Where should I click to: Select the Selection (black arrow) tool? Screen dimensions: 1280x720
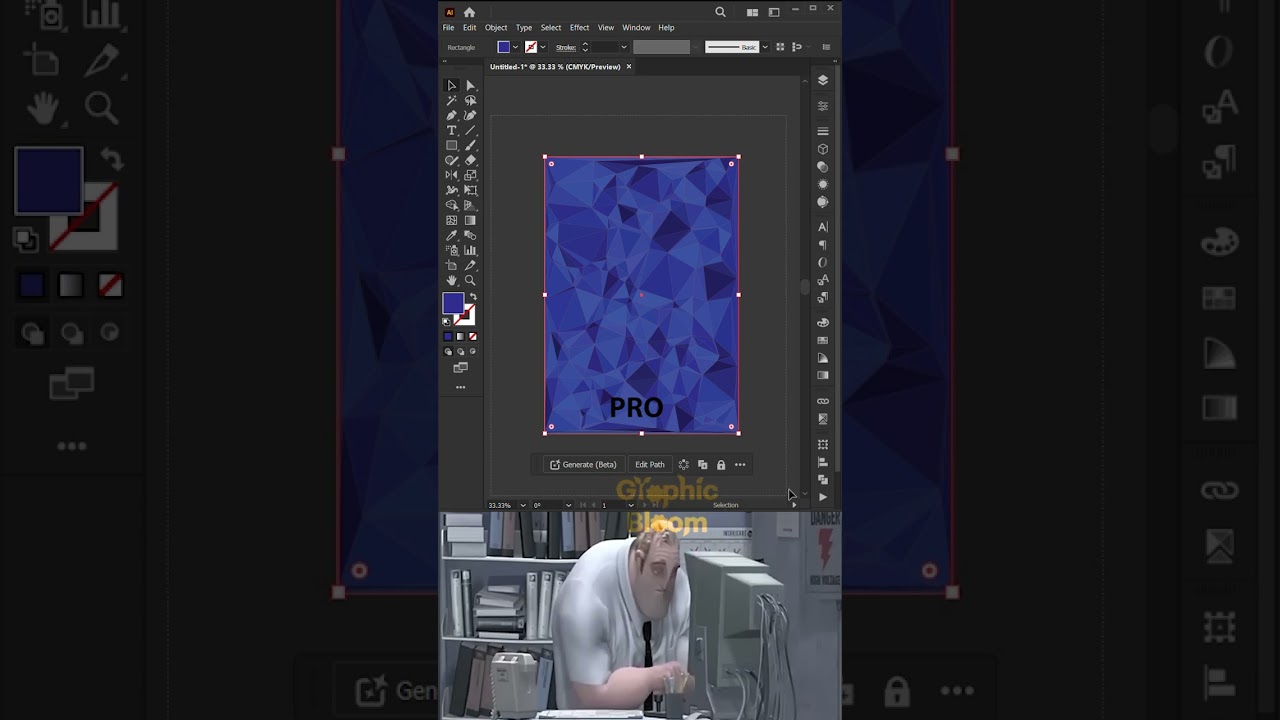tap(451, 85)
